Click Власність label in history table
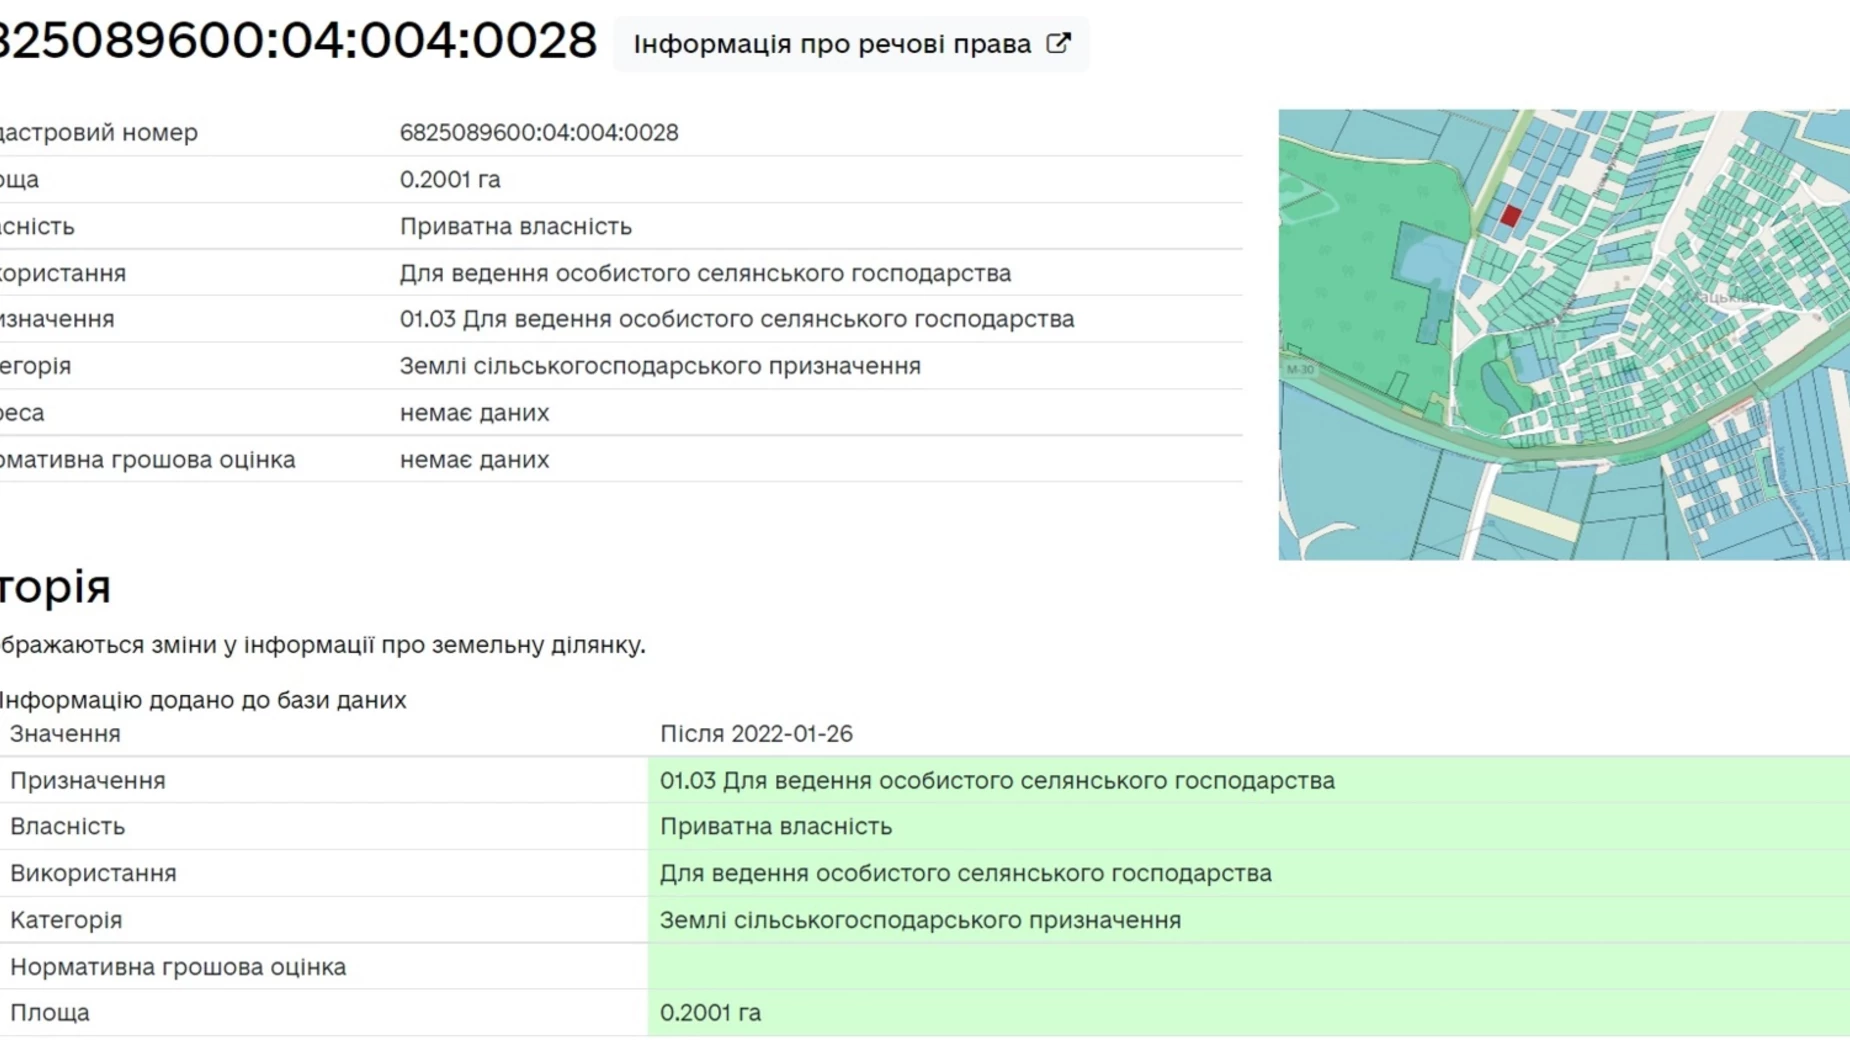The height and width of the screenshot is (1040, 1850). pyautogui.click(x=67, y=827)
